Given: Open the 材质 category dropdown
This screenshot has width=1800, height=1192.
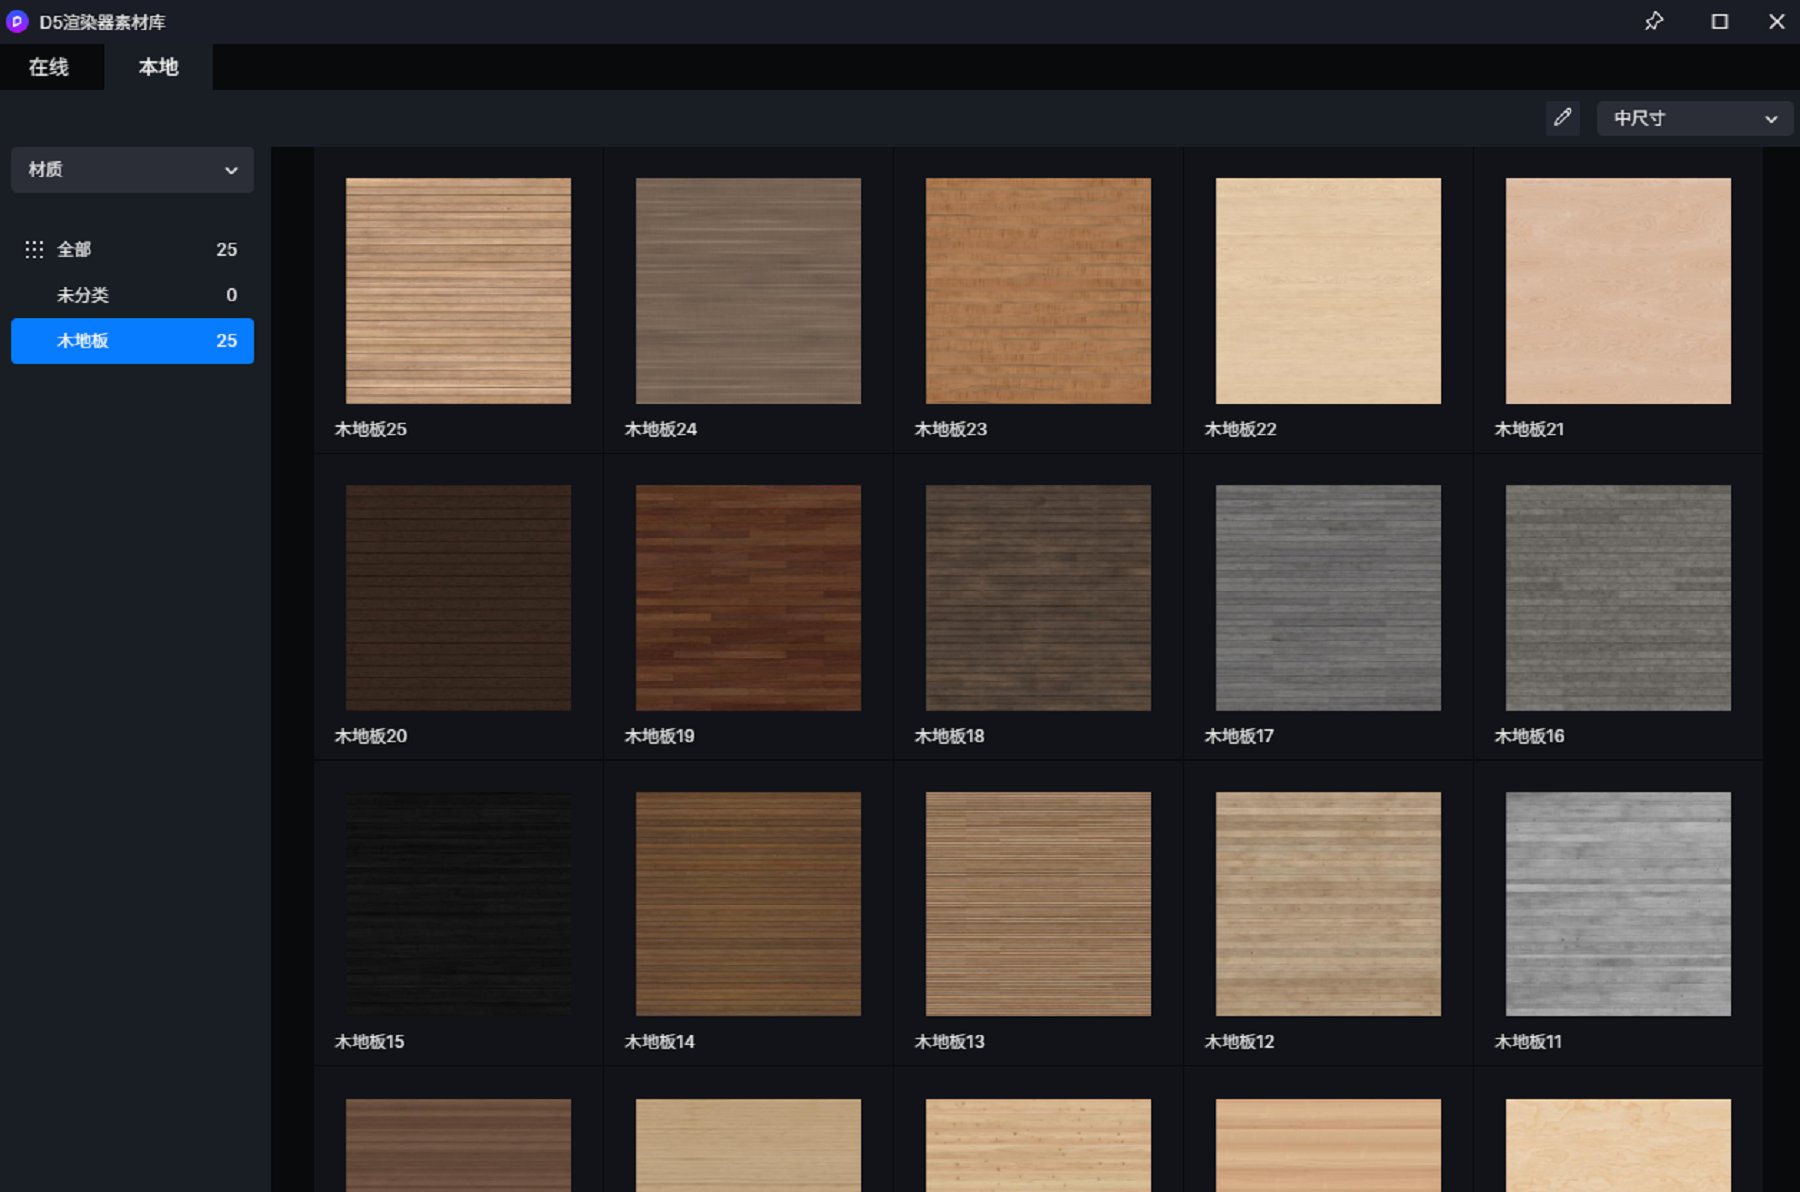Looking at the screenshot, I should tap(132, 170).
